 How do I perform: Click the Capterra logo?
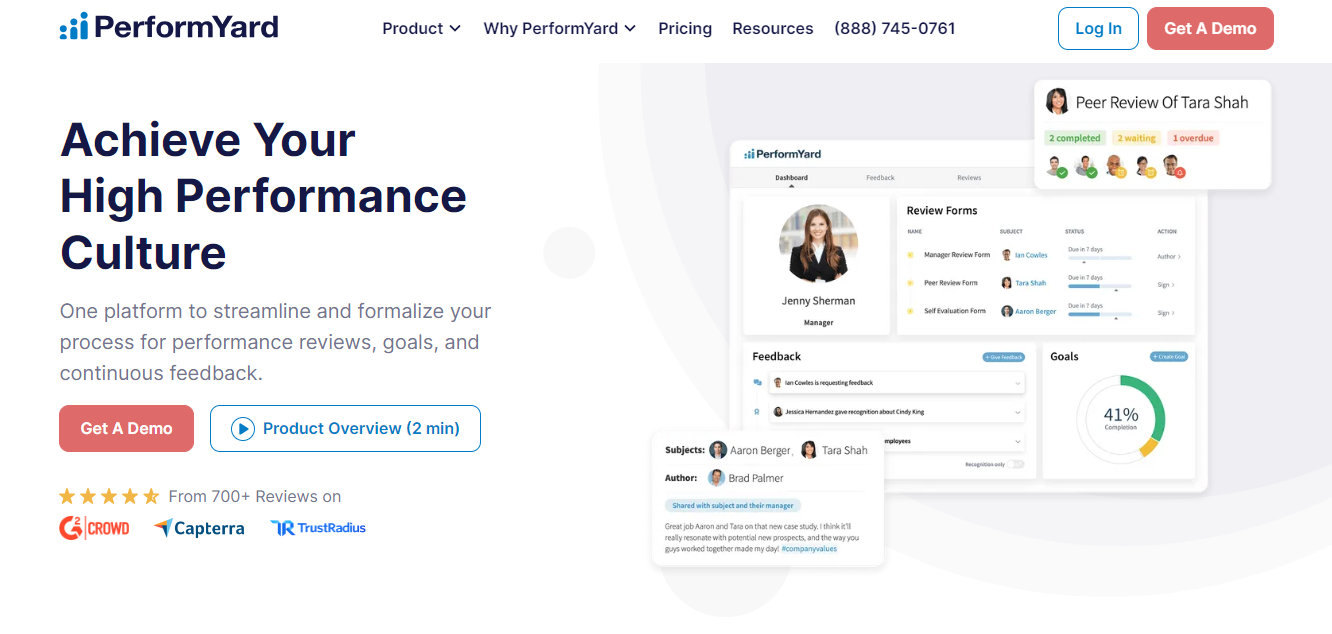pyautogui.click(x=199, y=527)
